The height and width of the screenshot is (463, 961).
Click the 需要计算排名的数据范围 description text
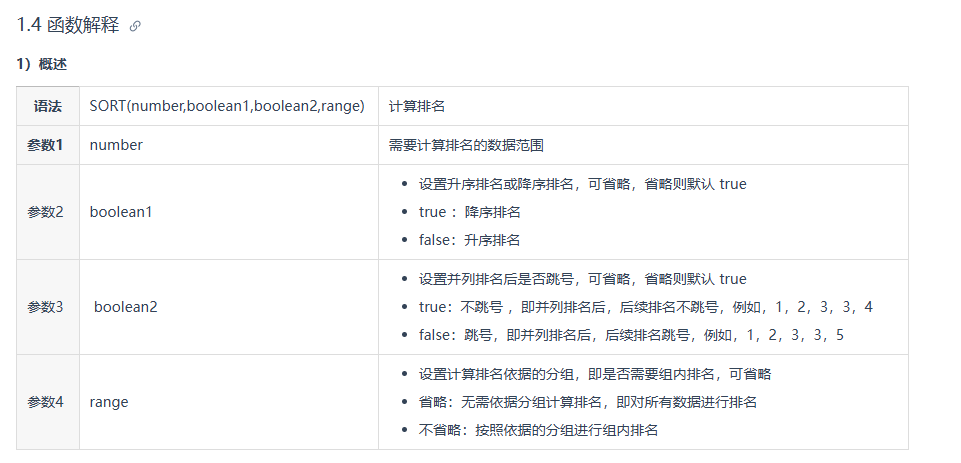pos(466,145)
